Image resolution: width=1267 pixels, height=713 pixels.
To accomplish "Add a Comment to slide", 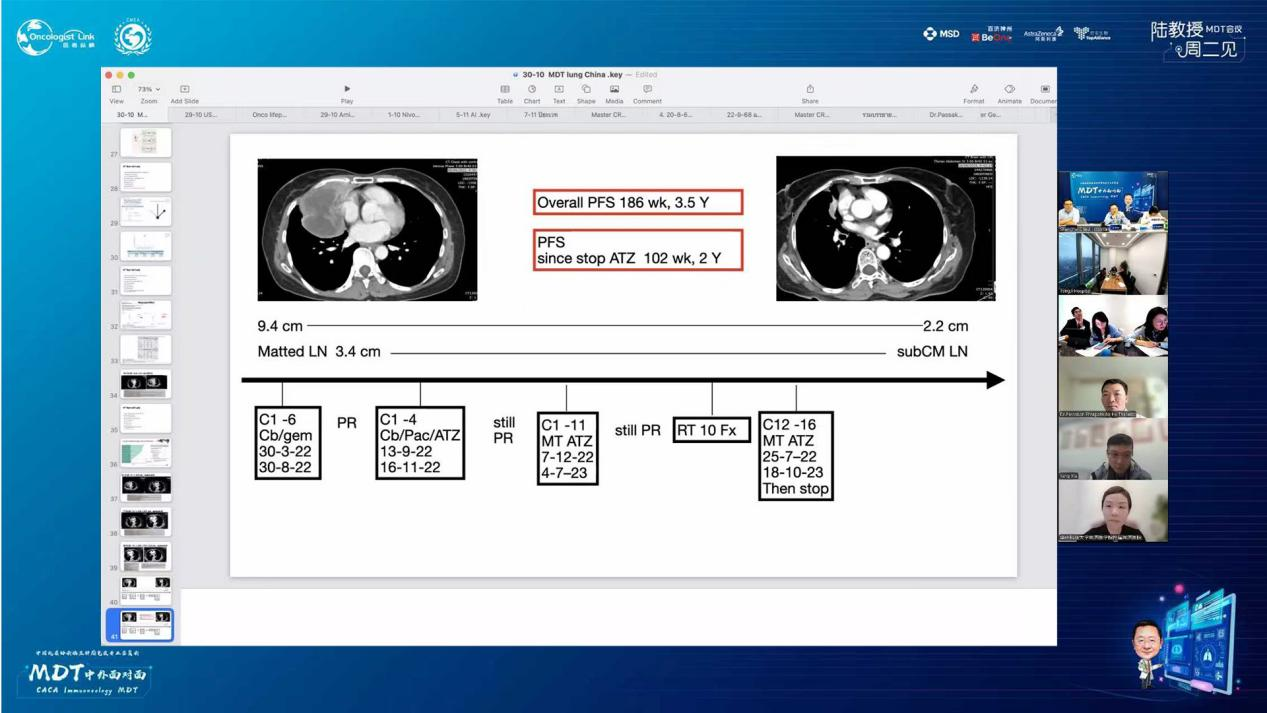I will click(x=647, y=90).
